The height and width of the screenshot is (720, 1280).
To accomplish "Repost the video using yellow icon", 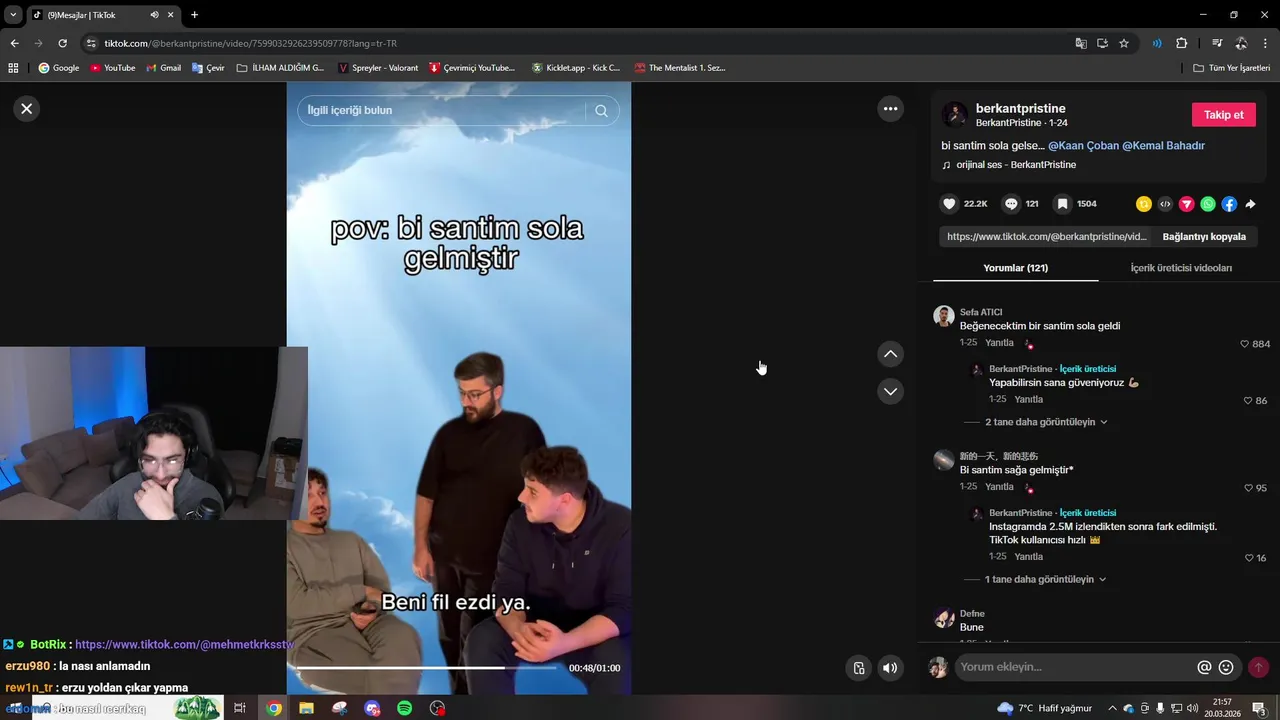I will (1144, 204).
